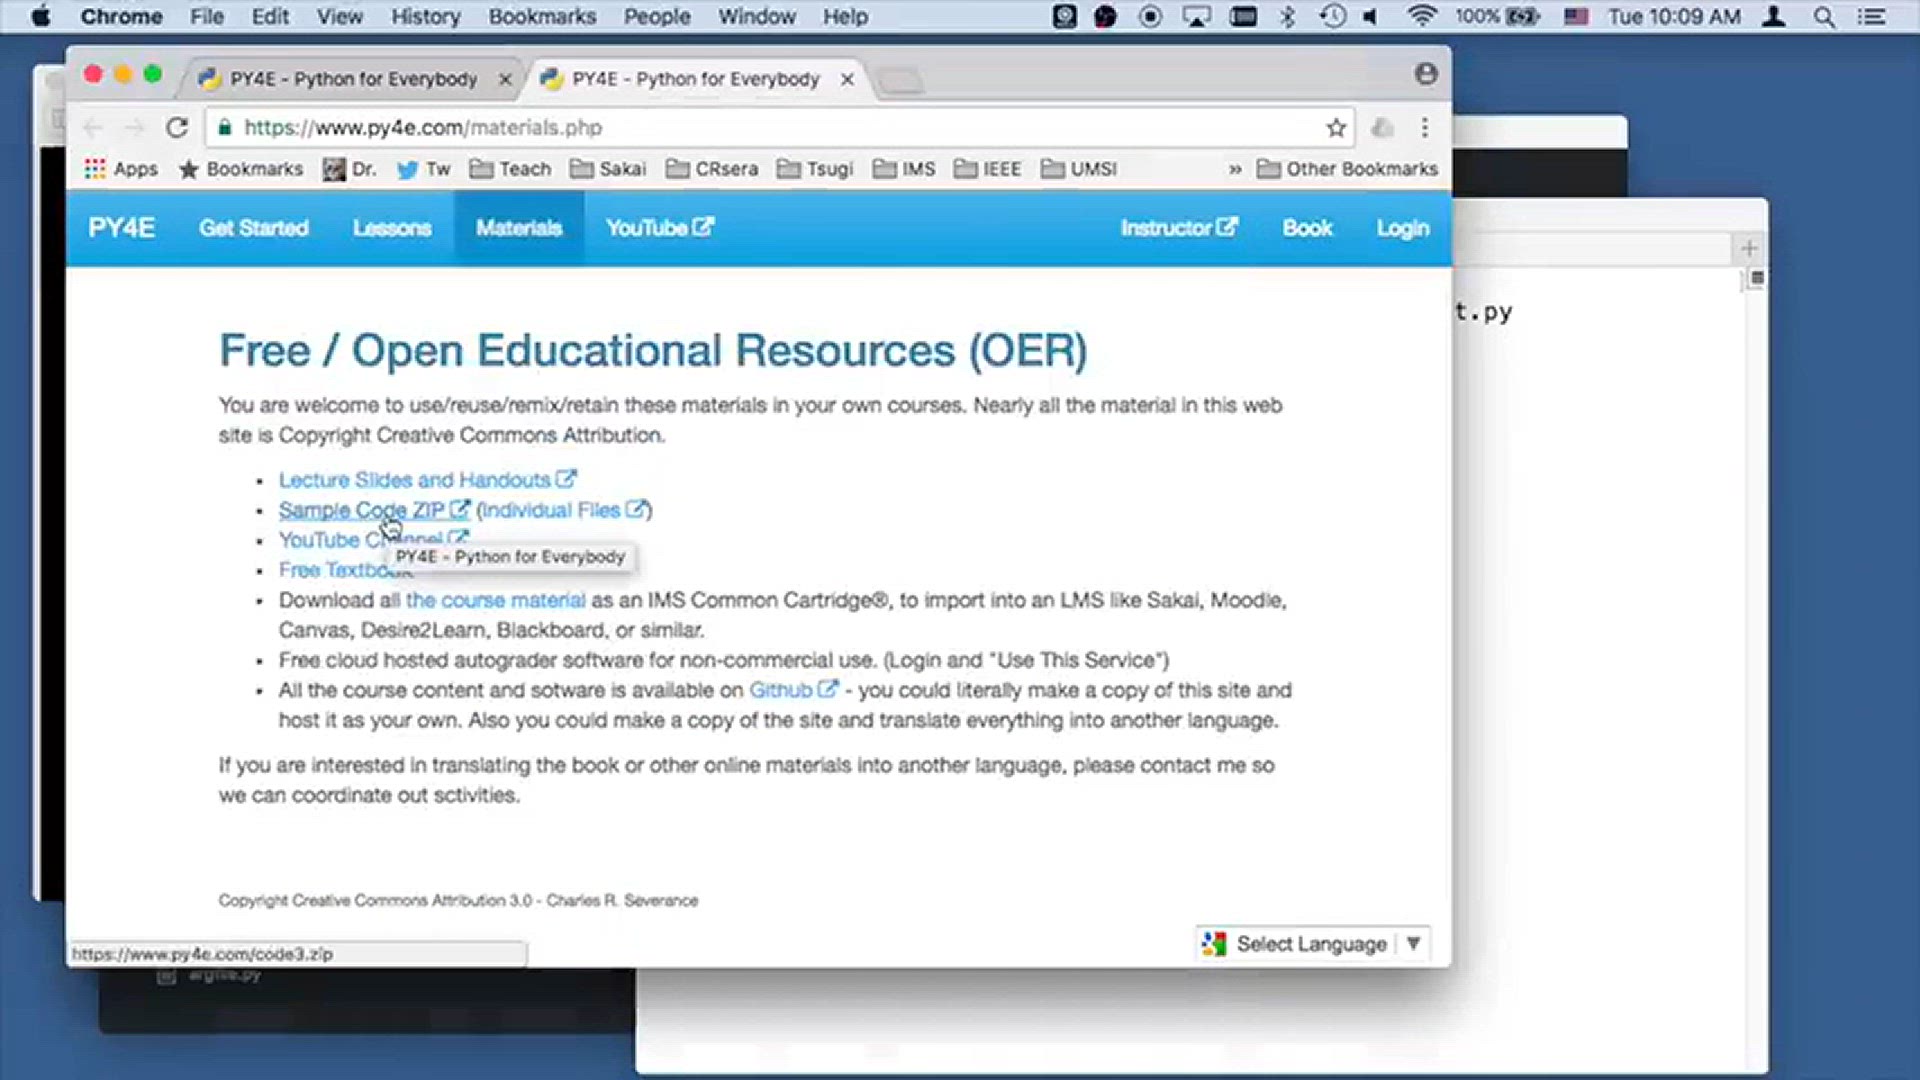This screenshot has width=1920, height=1080.
Task: Go to PY4E home brand link
Action: [121, 228]
